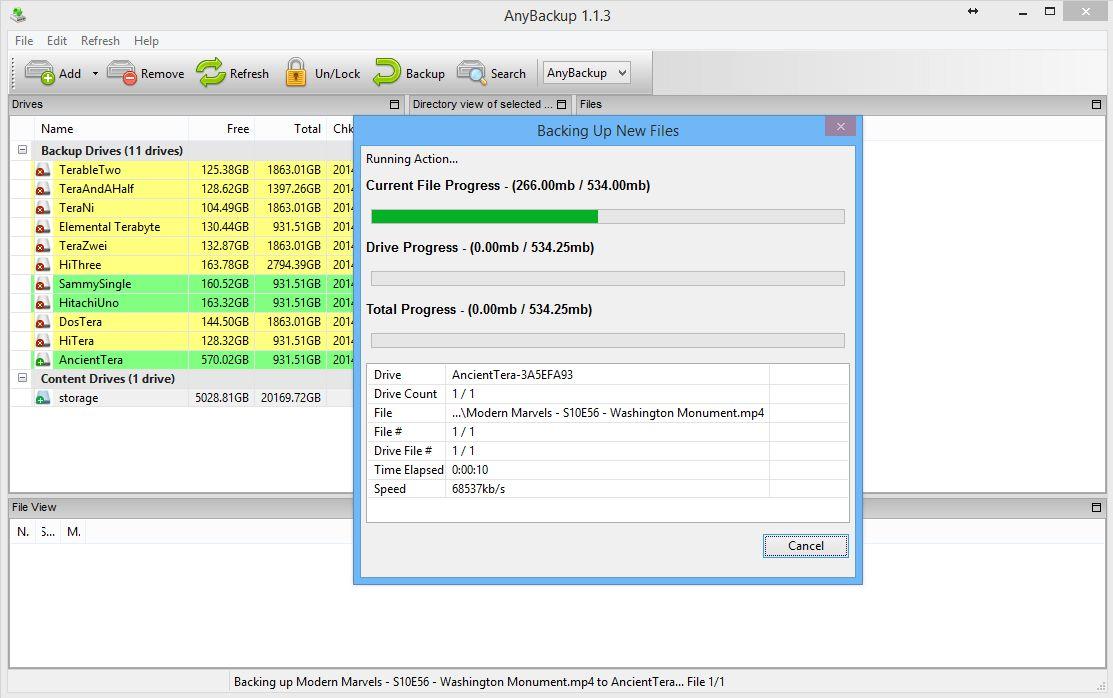This screenshot has height=698, width=1113.
Task: Click the Washington Monument.mp4 file row
Action: (608, 413)
